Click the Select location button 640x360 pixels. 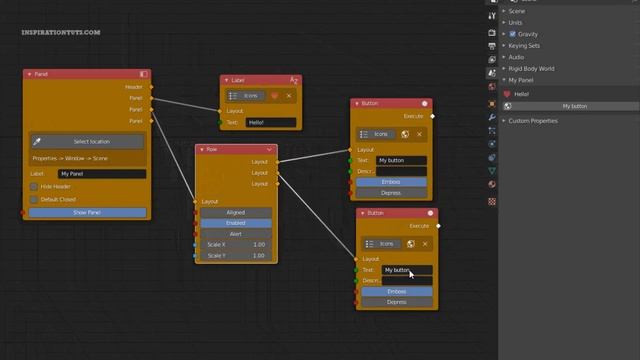coord(87,142)
